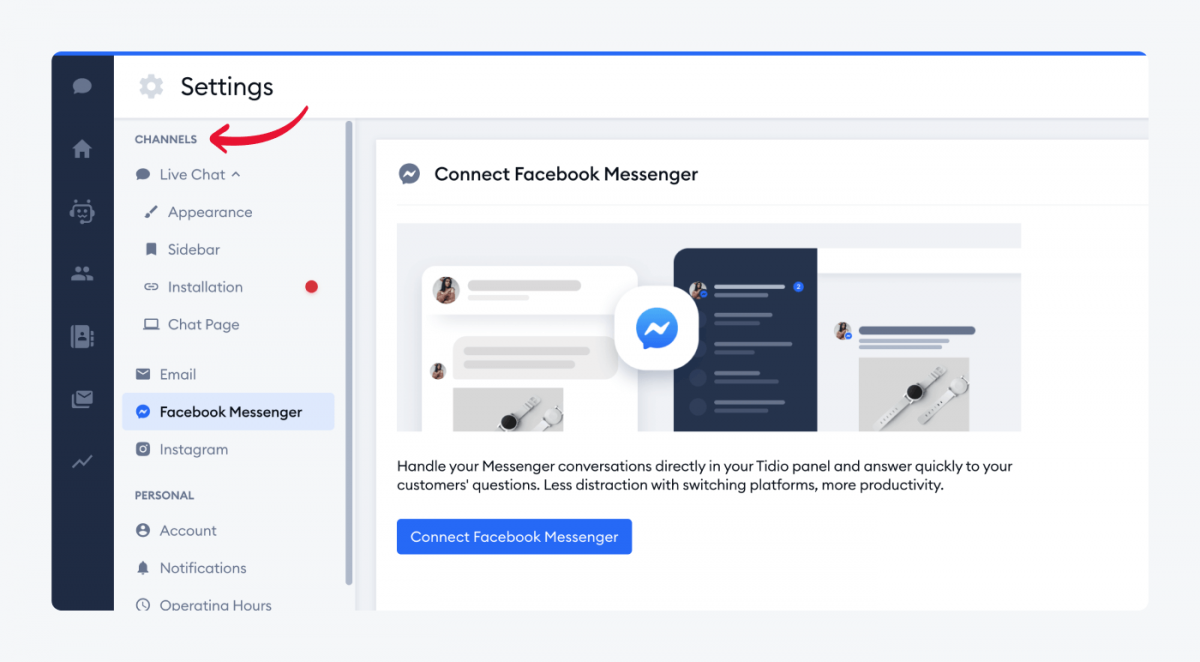Click the red notification dot beside Installation
1200x662 pixels.
click(x=311, y=287)
